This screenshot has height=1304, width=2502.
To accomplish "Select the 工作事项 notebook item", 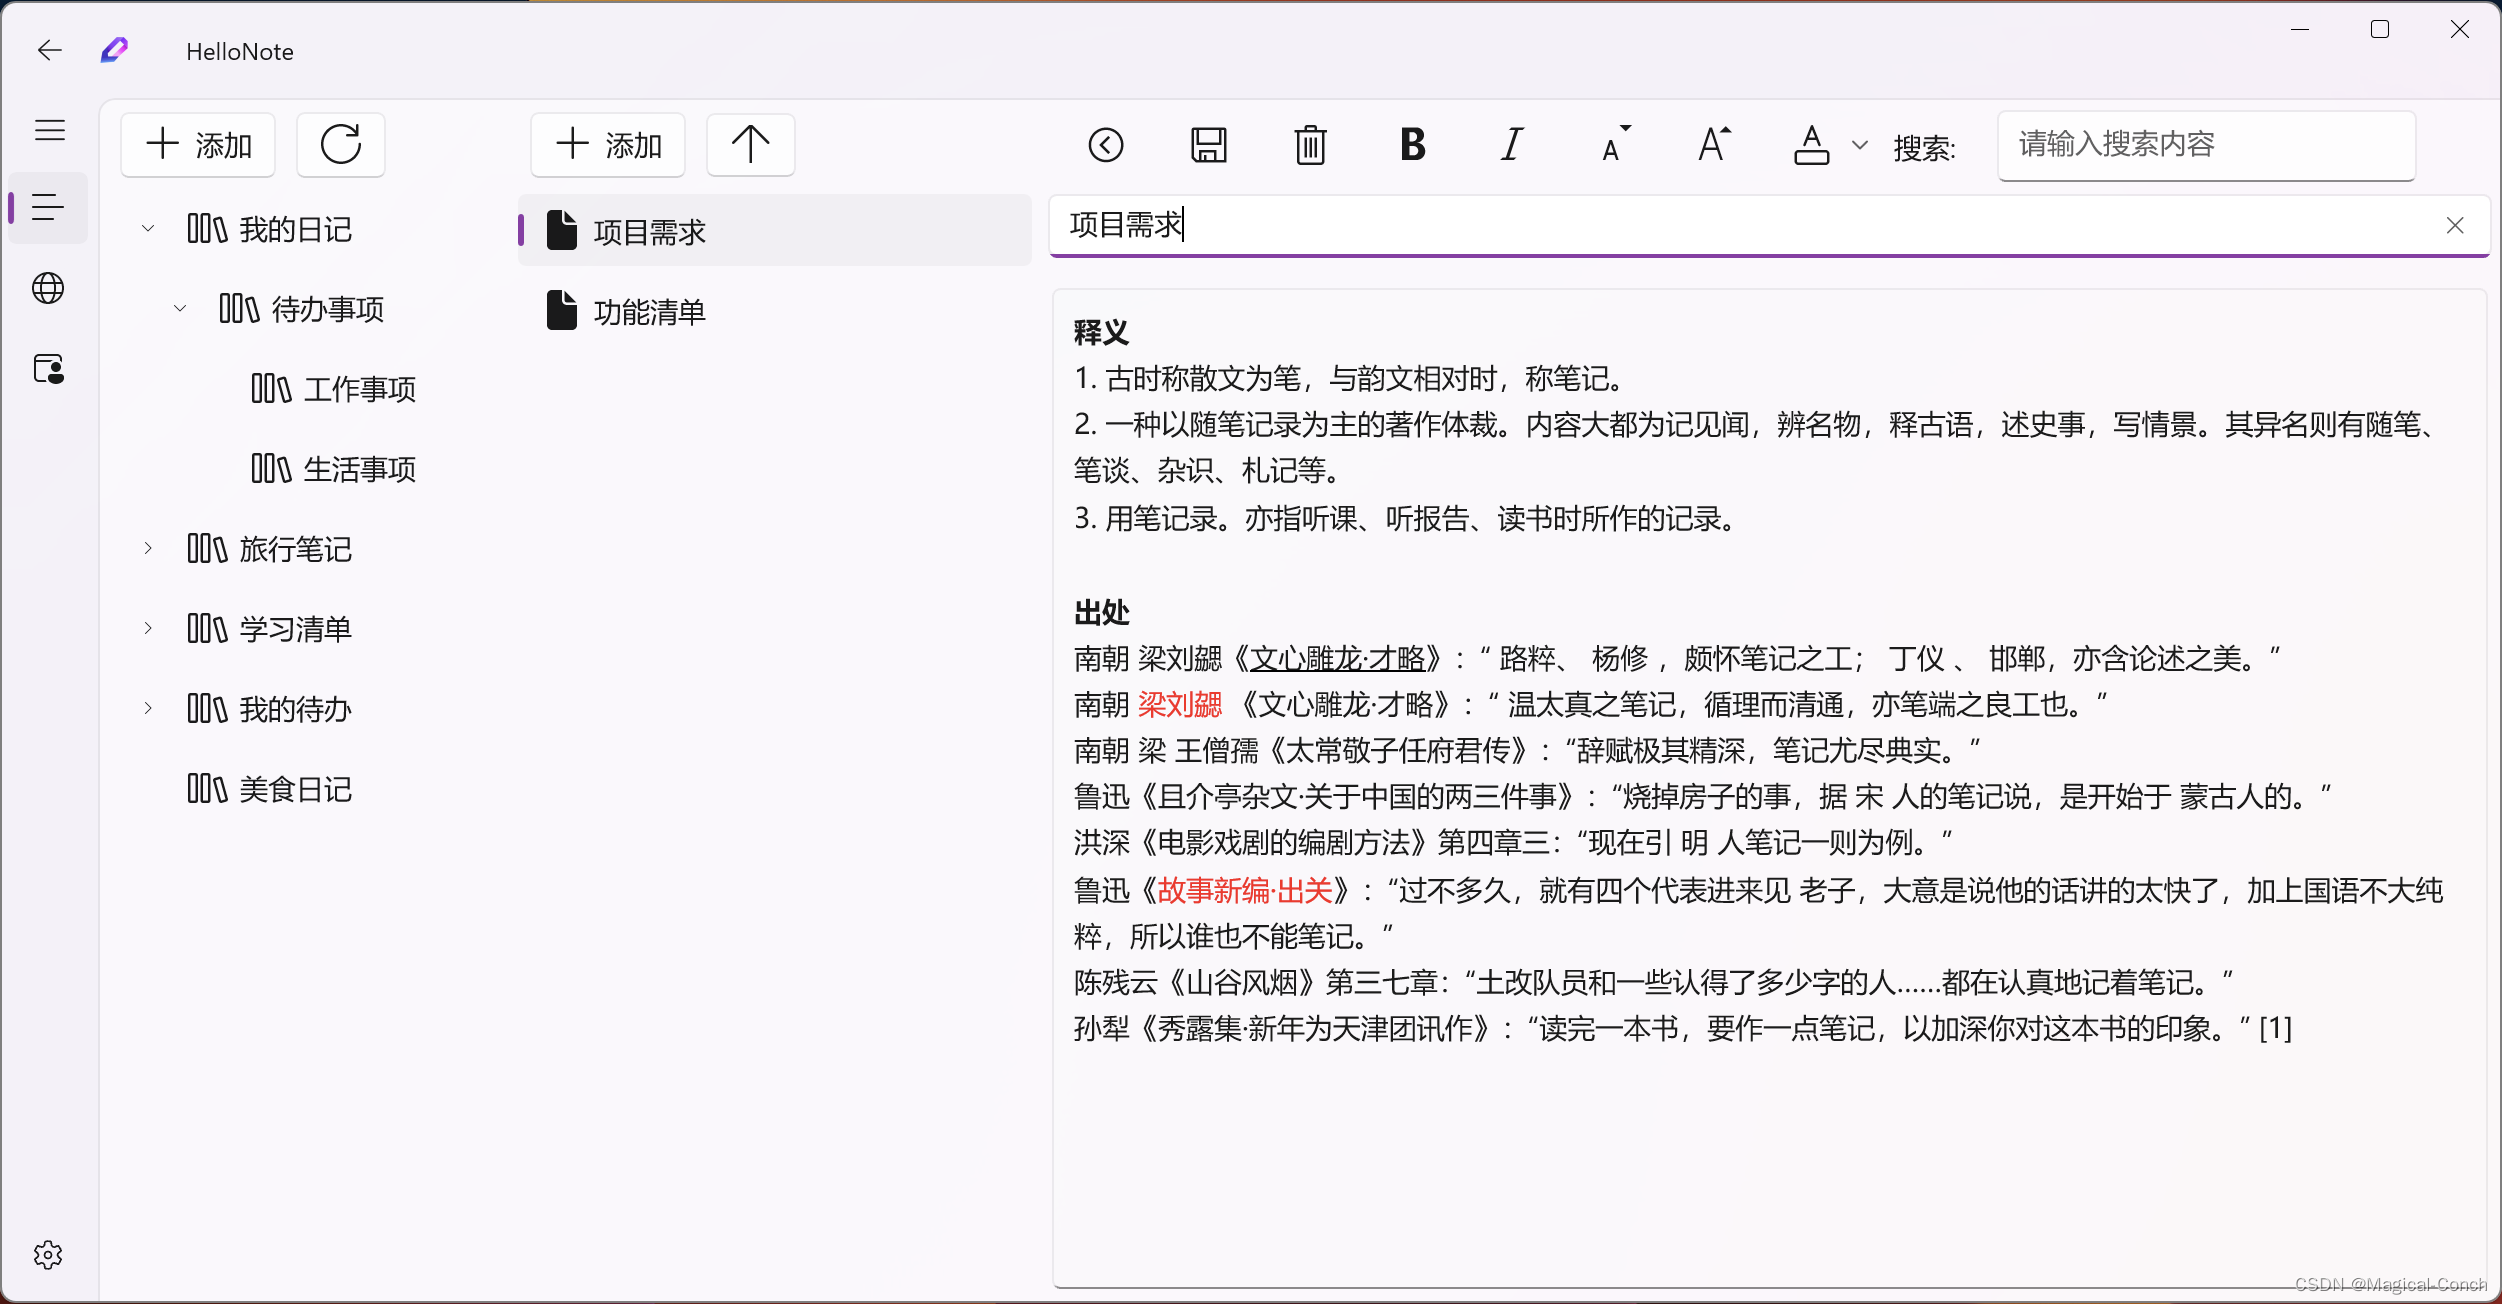I will (358, 389).
